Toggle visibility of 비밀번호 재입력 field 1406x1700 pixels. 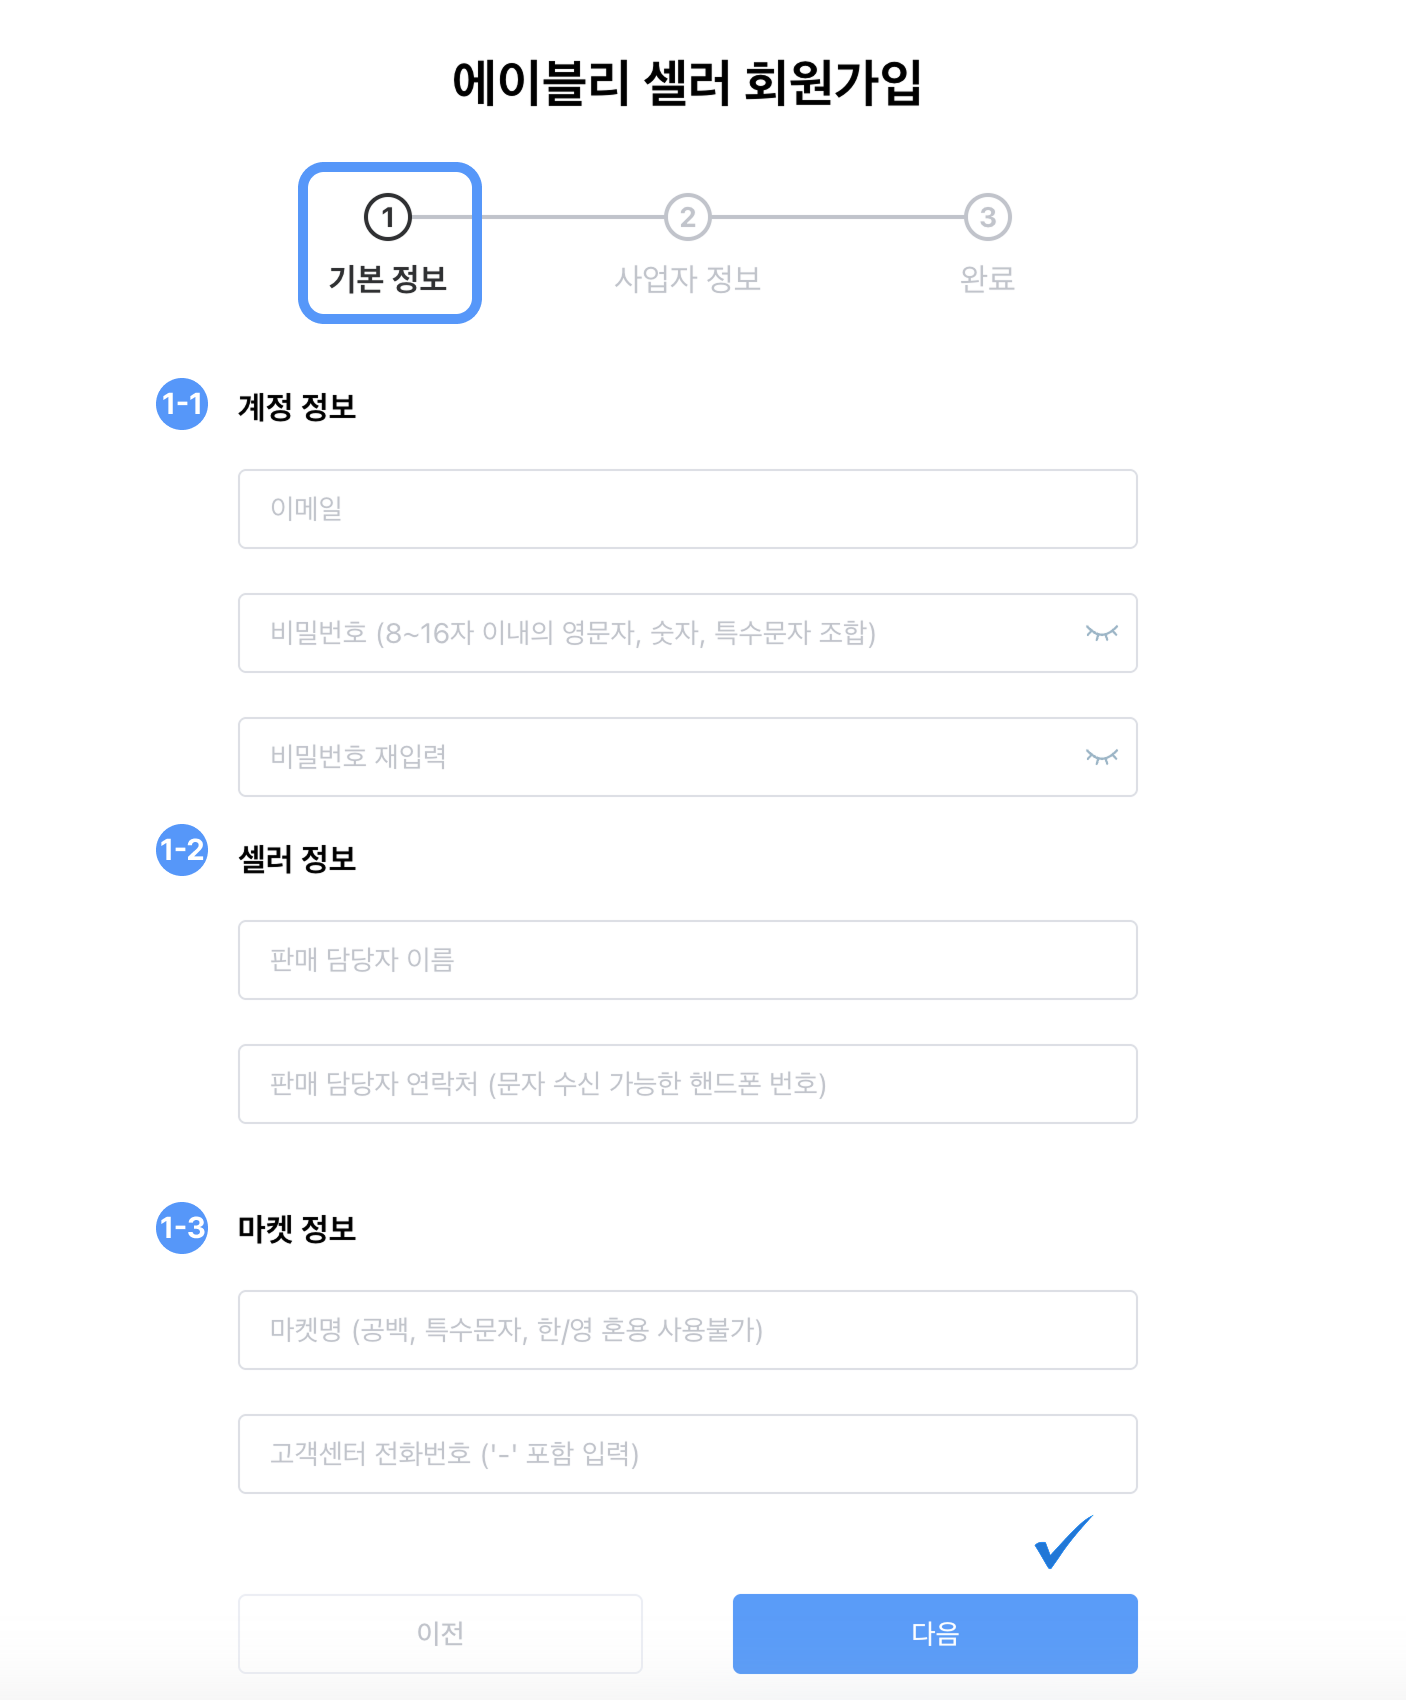[1100, 758]
